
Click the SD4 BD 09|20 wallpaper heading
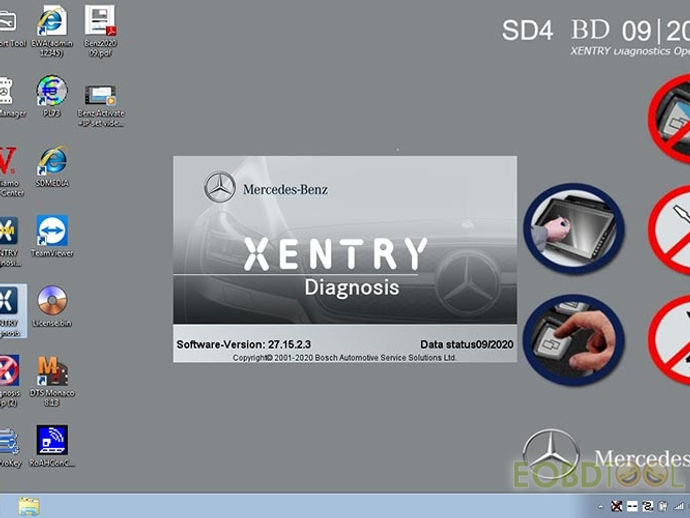pyautogui.click(x=596, y=31)
